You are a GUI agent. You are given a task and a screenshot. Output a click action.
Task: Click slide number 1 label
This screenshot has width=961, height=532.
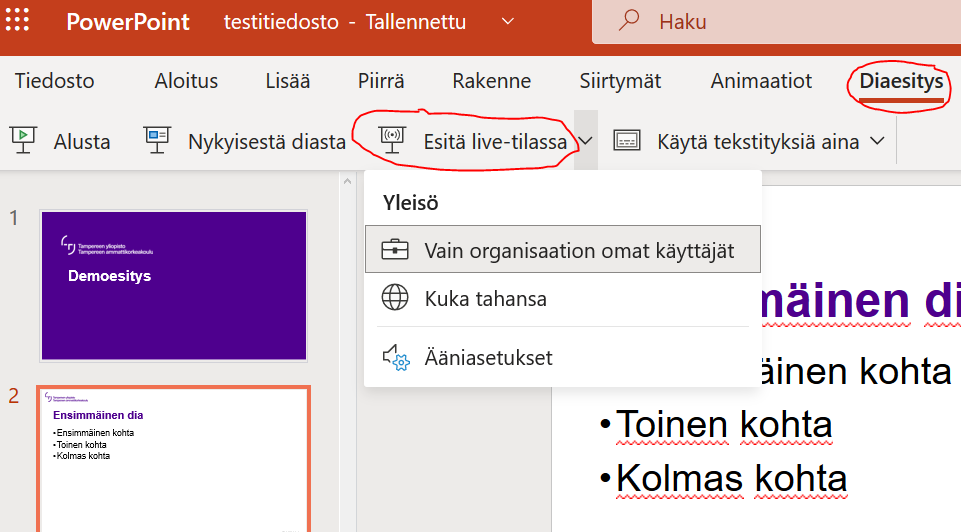pos(13,218)
